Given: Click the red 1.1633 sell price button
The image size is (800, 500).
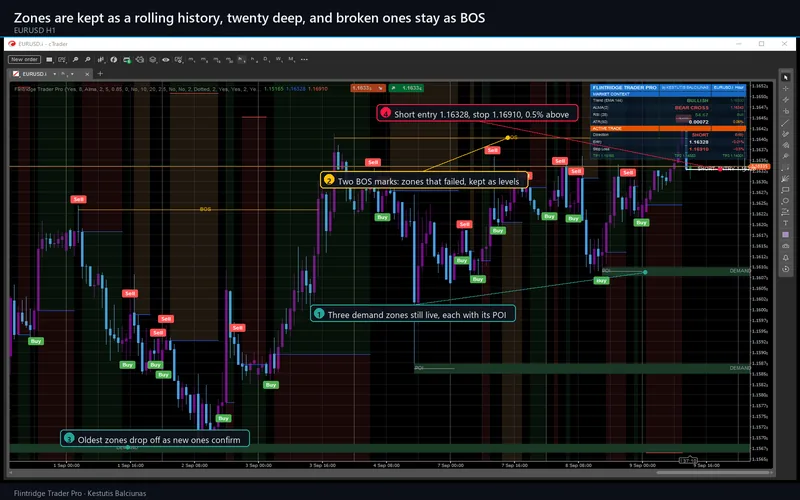Looking at the screenshot, I should coord(368,88).
